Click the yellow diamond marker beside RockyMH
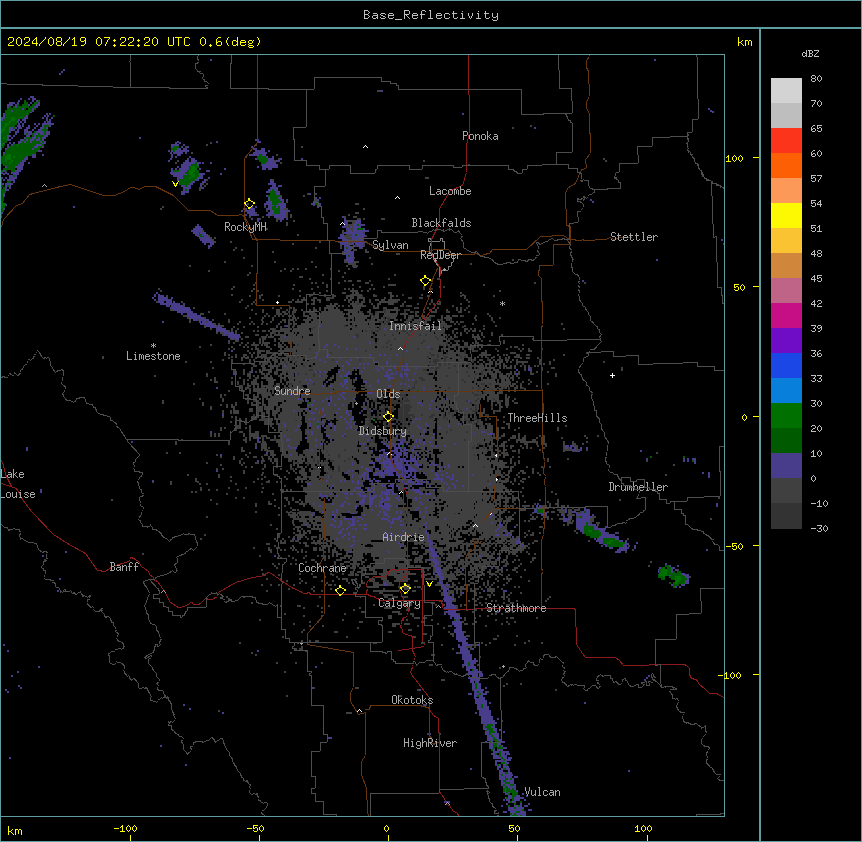Screen dimensions: 862x842 [250, 204]
